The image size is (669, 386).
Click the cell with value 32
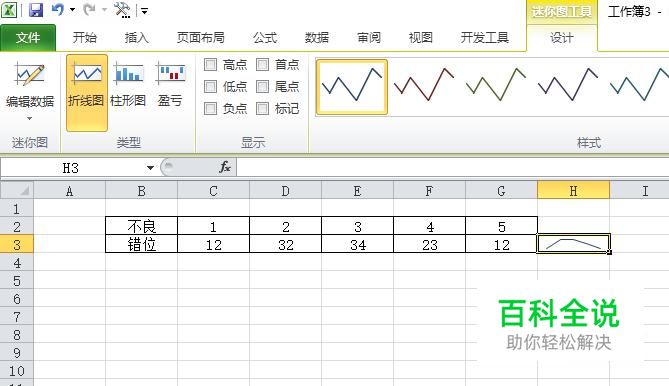click(285, 244)
